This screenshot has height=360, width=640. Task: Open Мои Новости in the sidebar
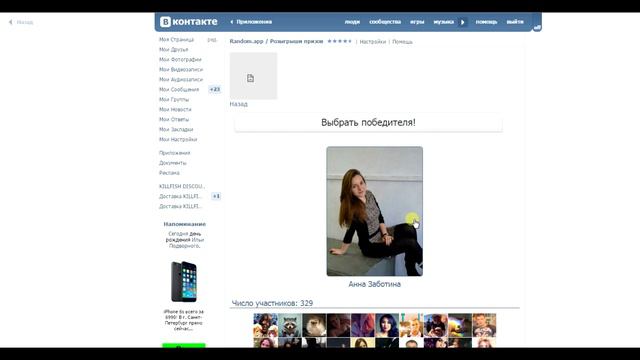pyautogui.click(x=175, y=109)
